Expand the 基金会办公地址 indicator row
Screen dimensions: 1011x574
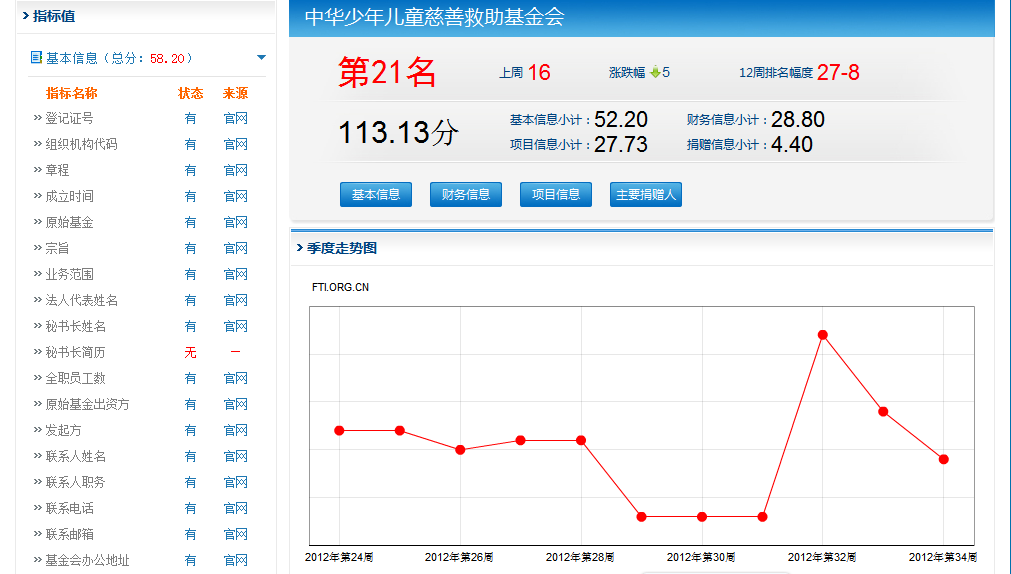[81, 560]
